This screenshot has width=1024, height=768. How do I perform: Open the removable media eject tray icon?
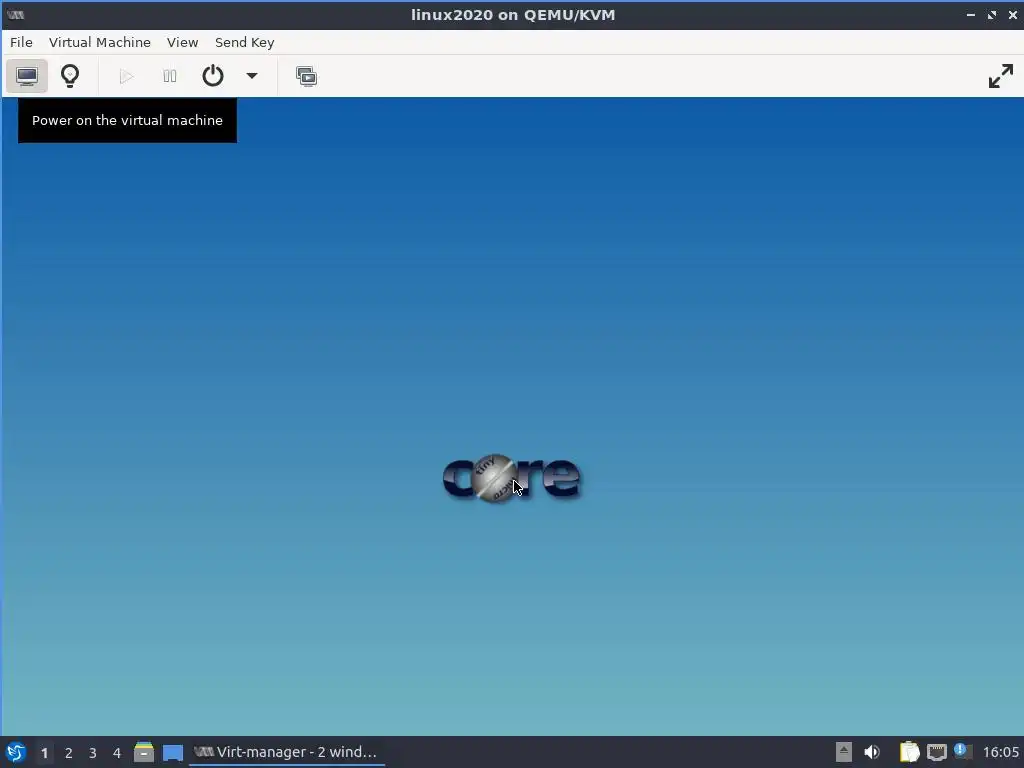coord(844,752)
